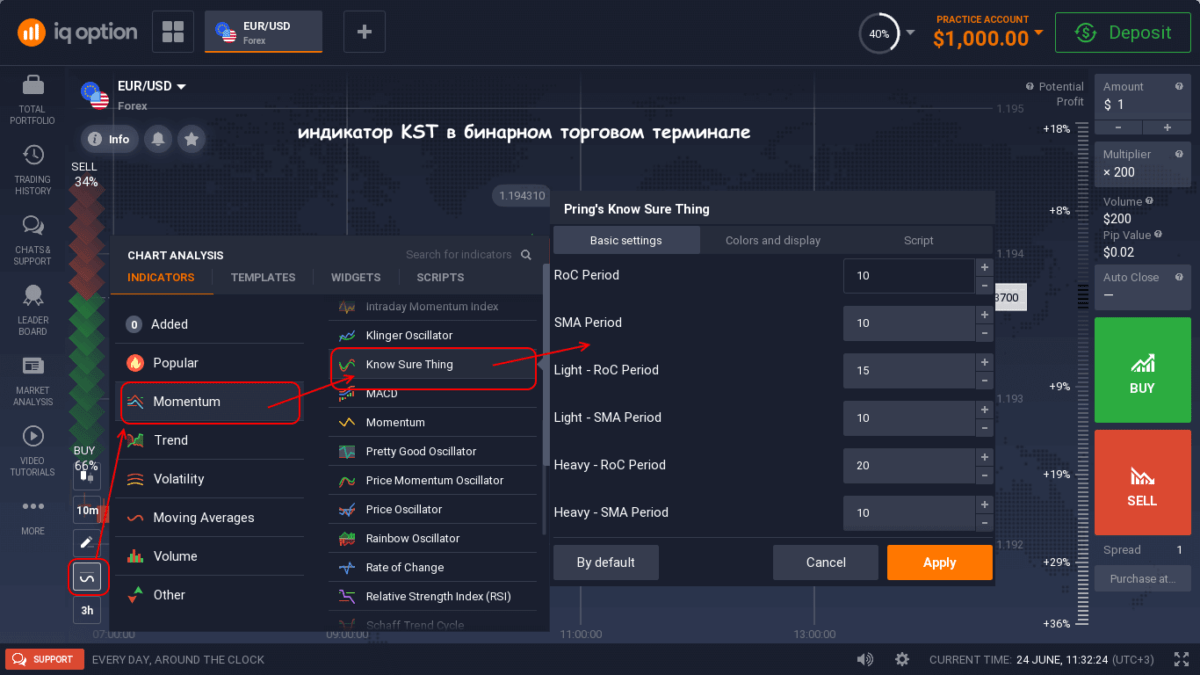Click the Heavy - RoC Period input field
Image resolution: width=1200 pixels, height=675 pixels.
[x=907, y=465]
